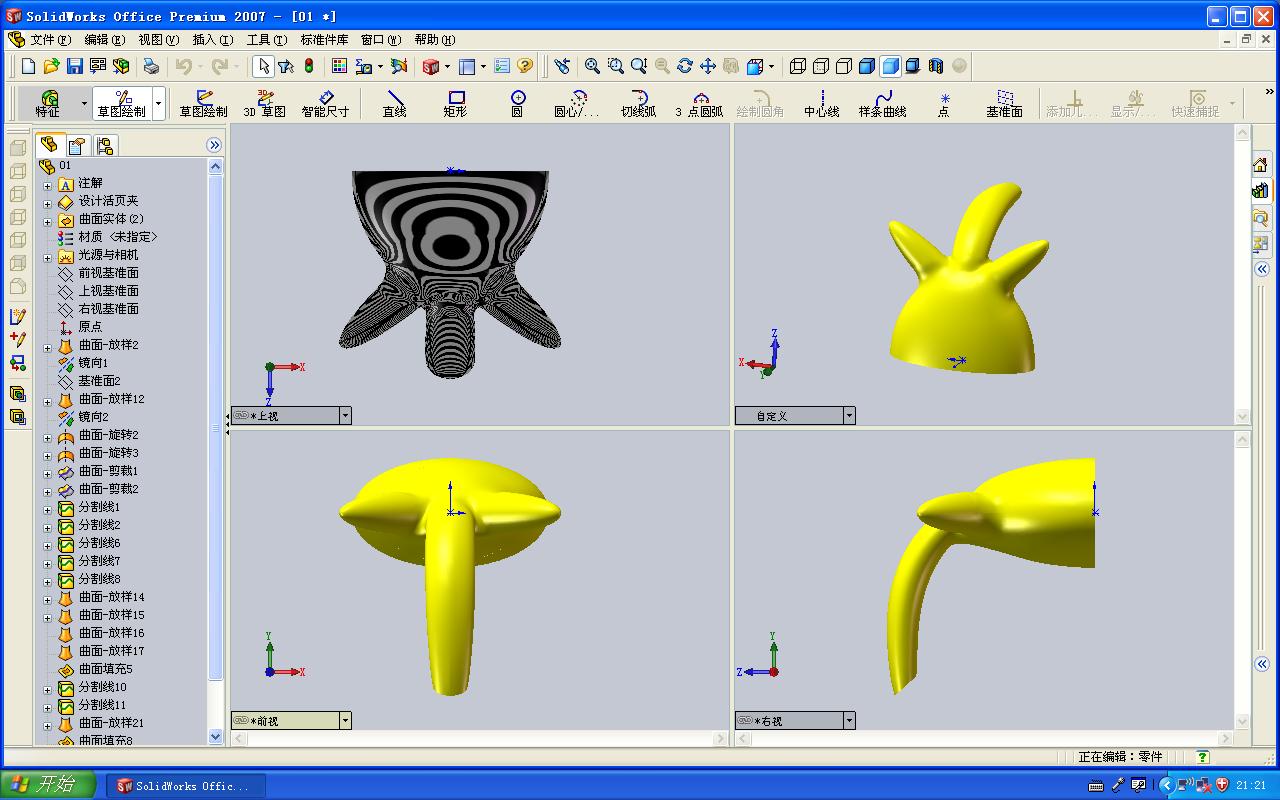Image resolution: width=1280 pixels, height=800 pixels.
Task: Open the 插入(I) menu
Action: click(212, 40)
